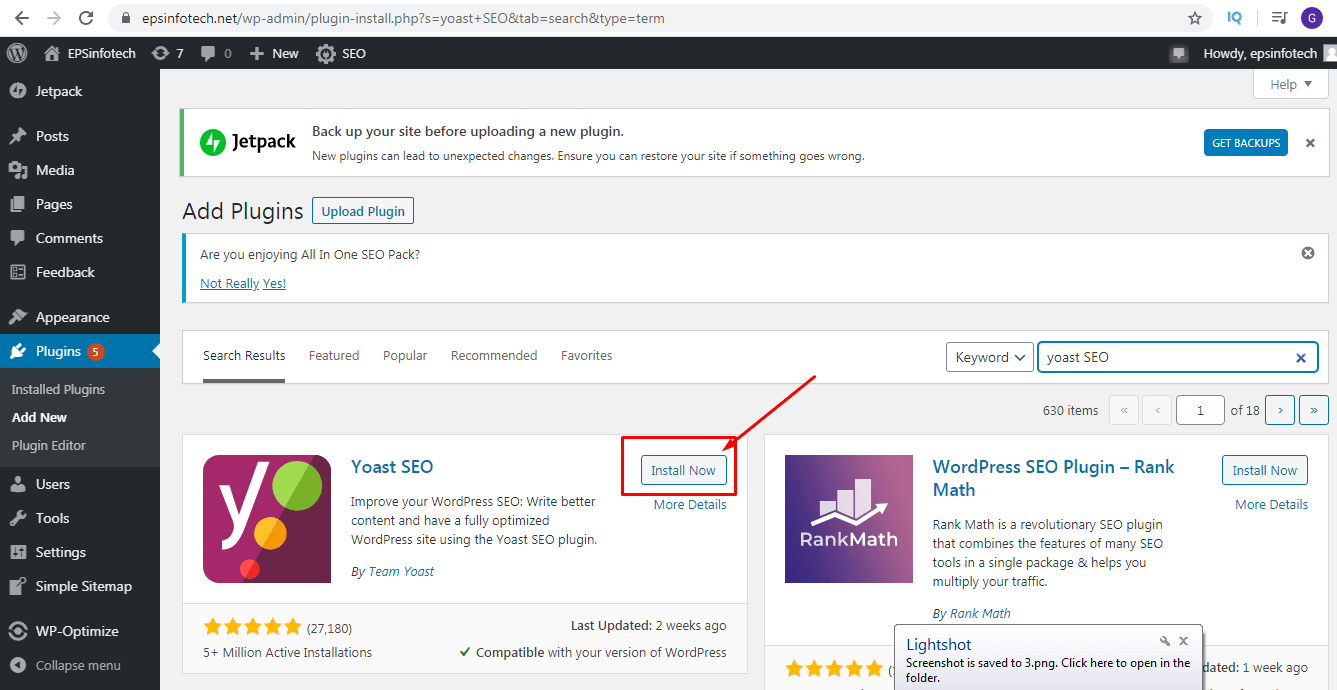Switch to the Popular tab
This screenshot has width=1337, height=690.
[405, 356]
